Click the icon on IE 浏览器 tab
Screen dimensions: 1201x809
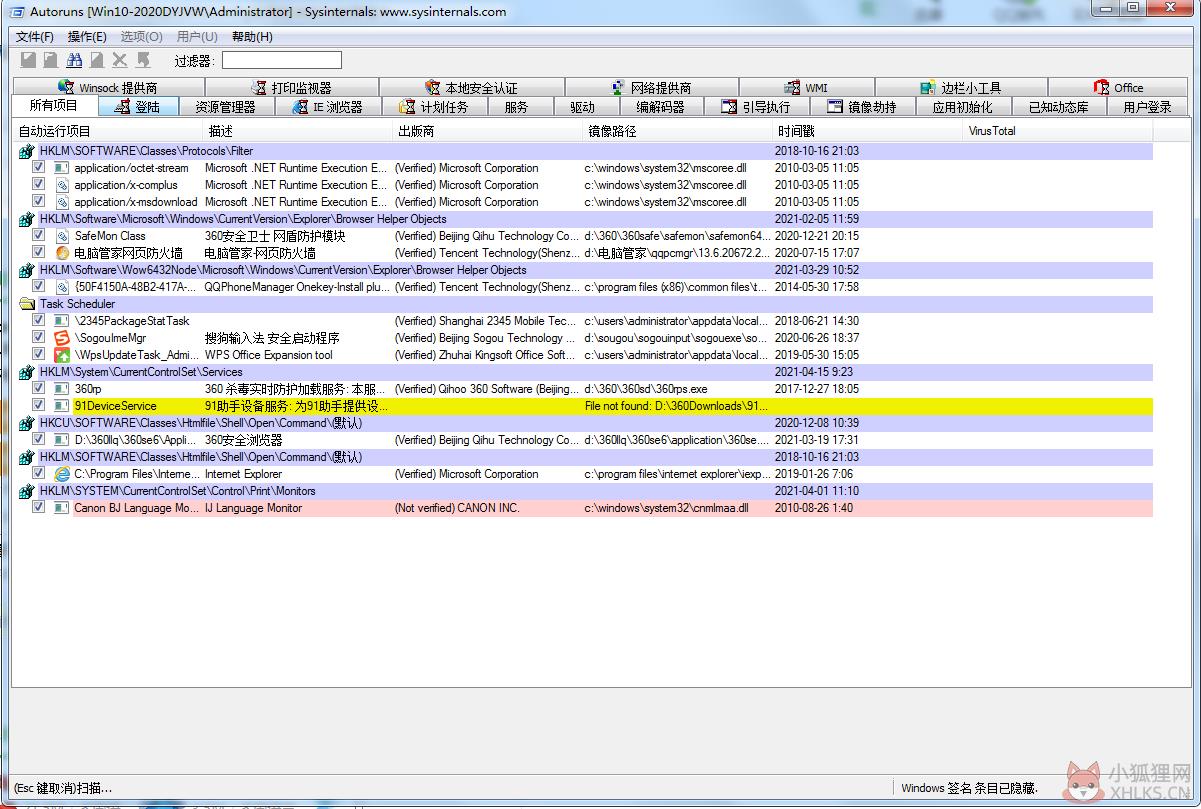click(300, 107)
